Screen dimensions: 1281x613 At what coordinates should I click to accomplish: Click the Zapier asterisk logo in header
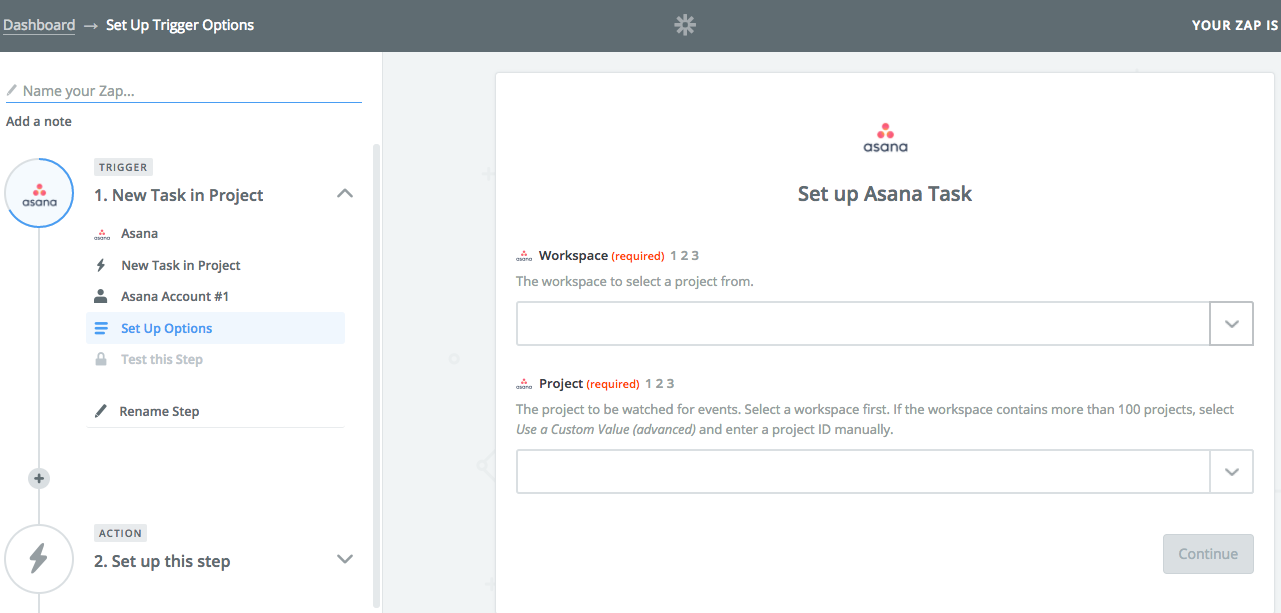point(685,26)
